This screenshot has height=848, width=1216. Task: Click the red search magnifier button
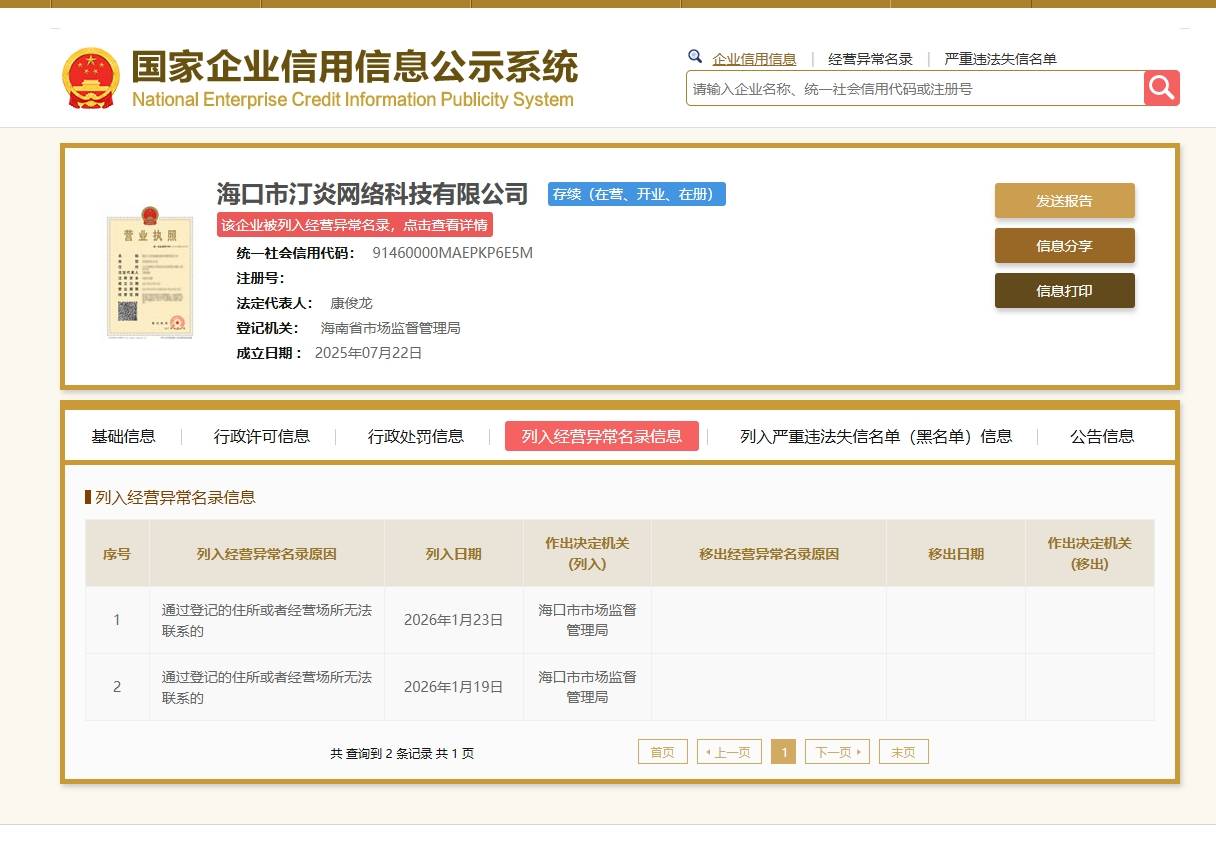click(x=1161, y=88)
